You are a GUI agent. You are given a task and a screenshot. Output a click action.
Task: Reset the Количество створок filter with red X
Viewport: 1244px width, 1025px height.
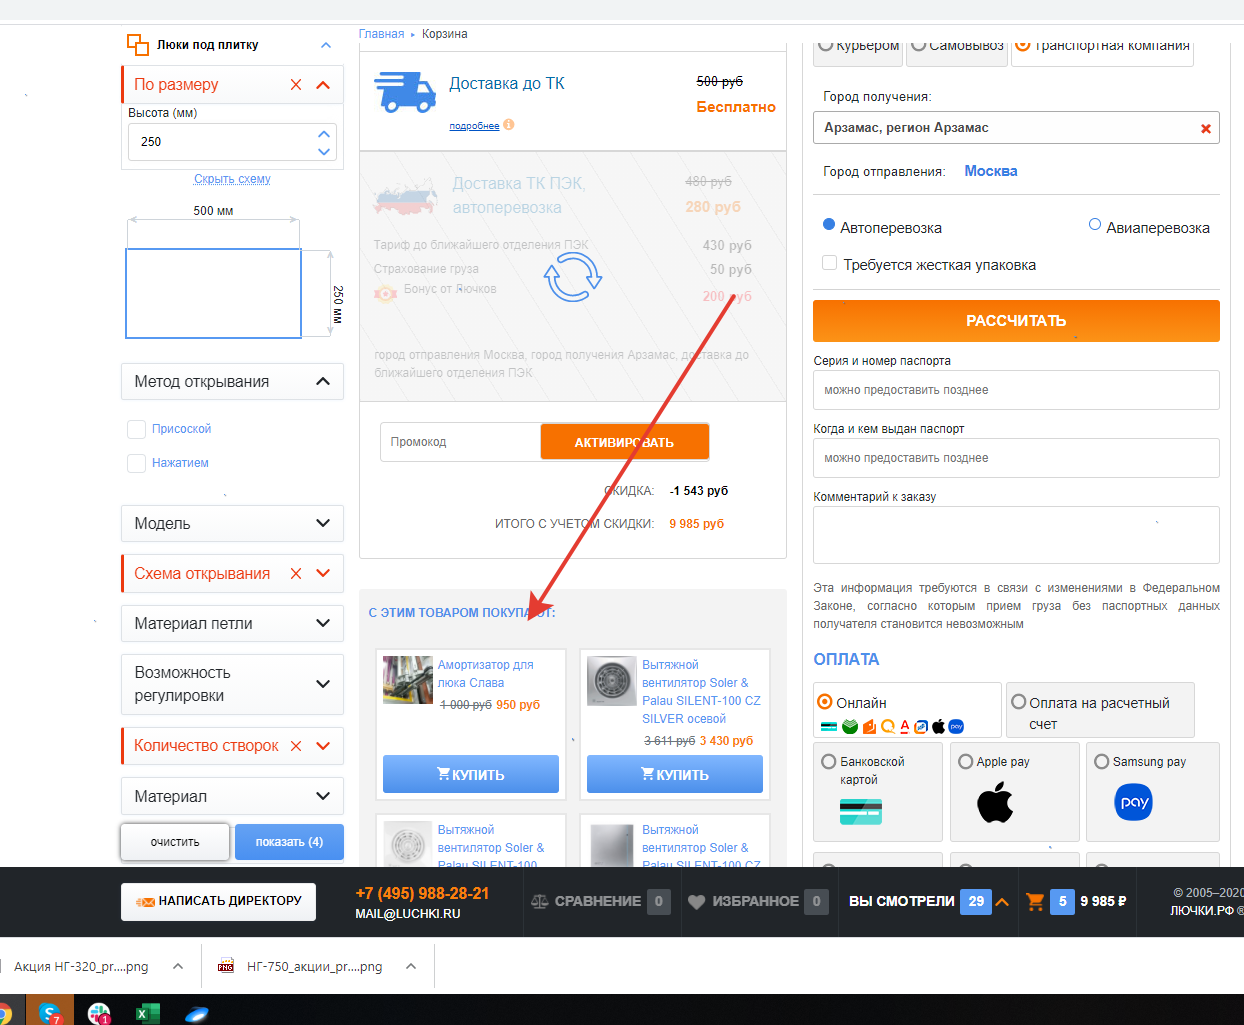296,746
